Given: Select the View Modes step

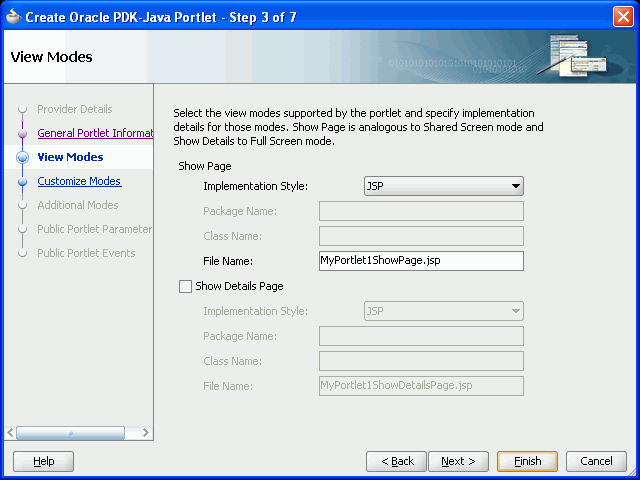Looking at the screenshot, I should tap(70, 157).
